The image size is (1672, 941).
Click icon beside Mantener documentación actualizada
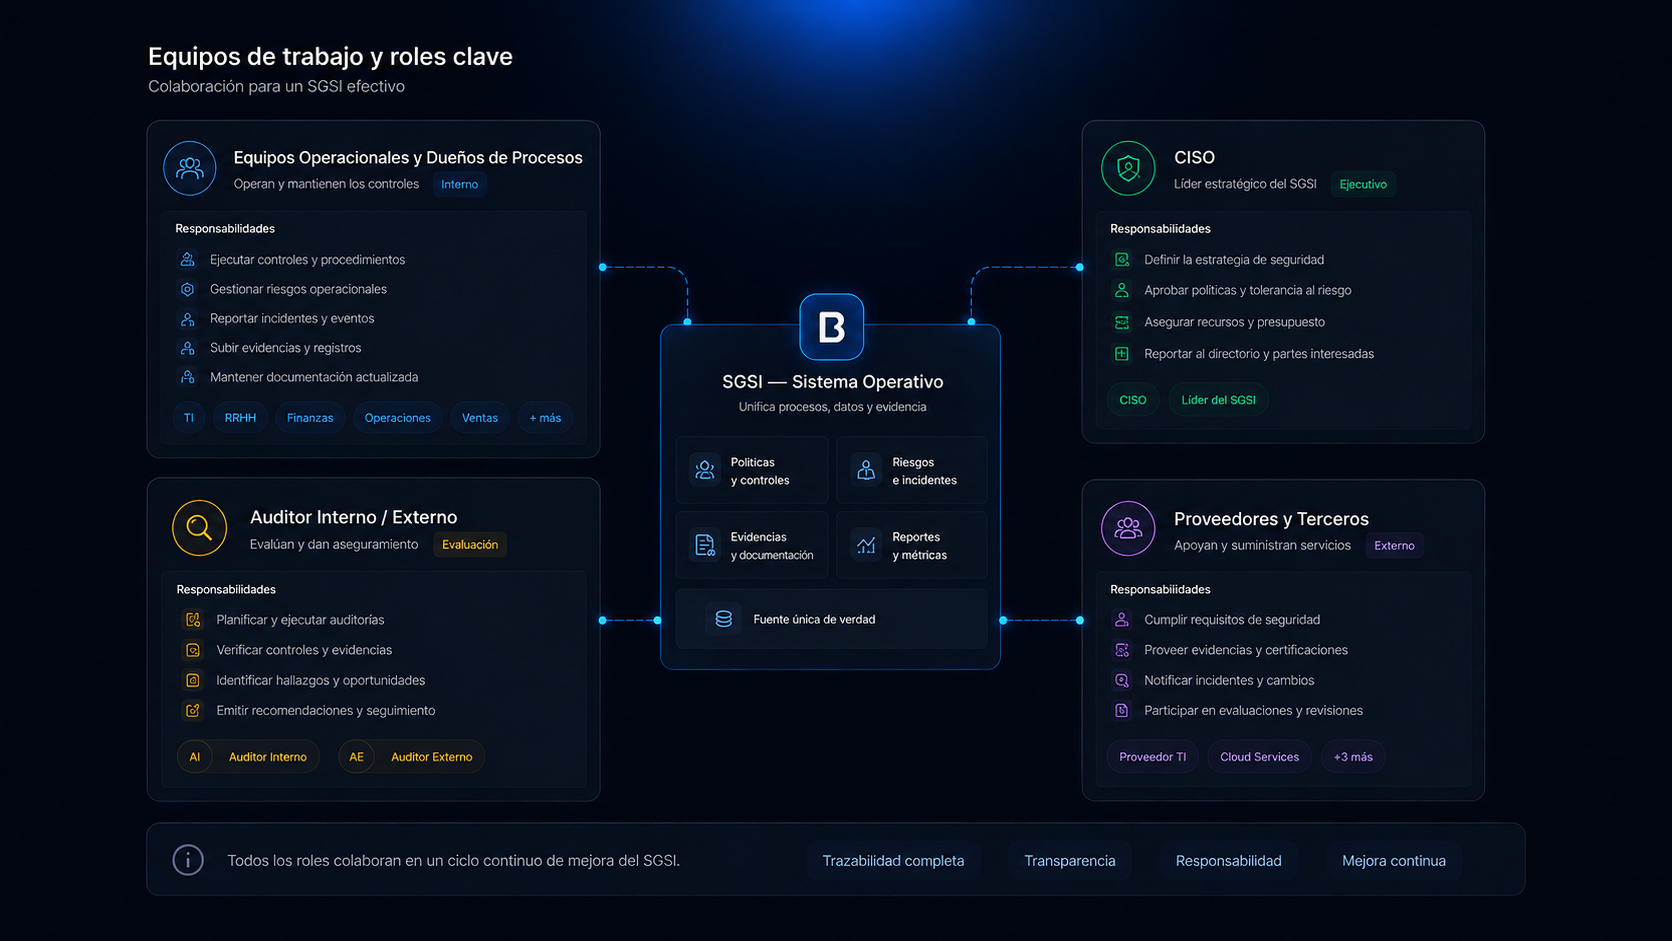coord(187,377)
